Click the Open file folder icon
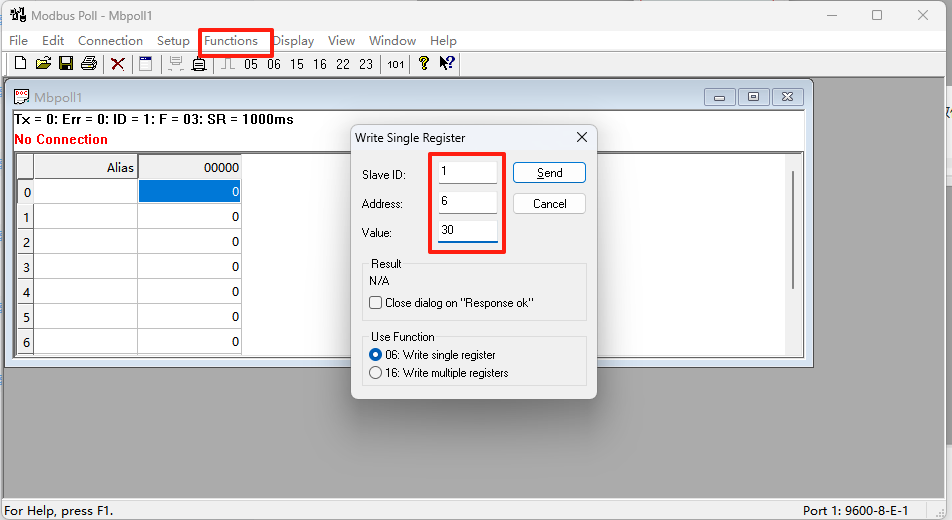The height and width of the screenshot is (520, 952). [43, 64]
